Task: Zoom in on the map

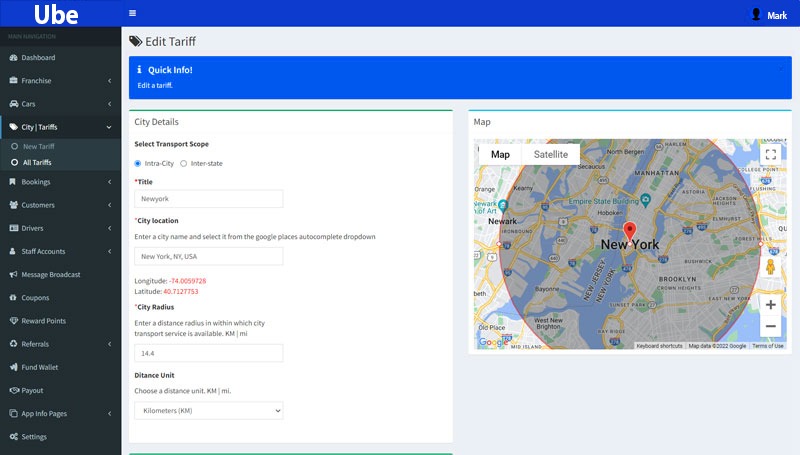Action: [770, 304]
